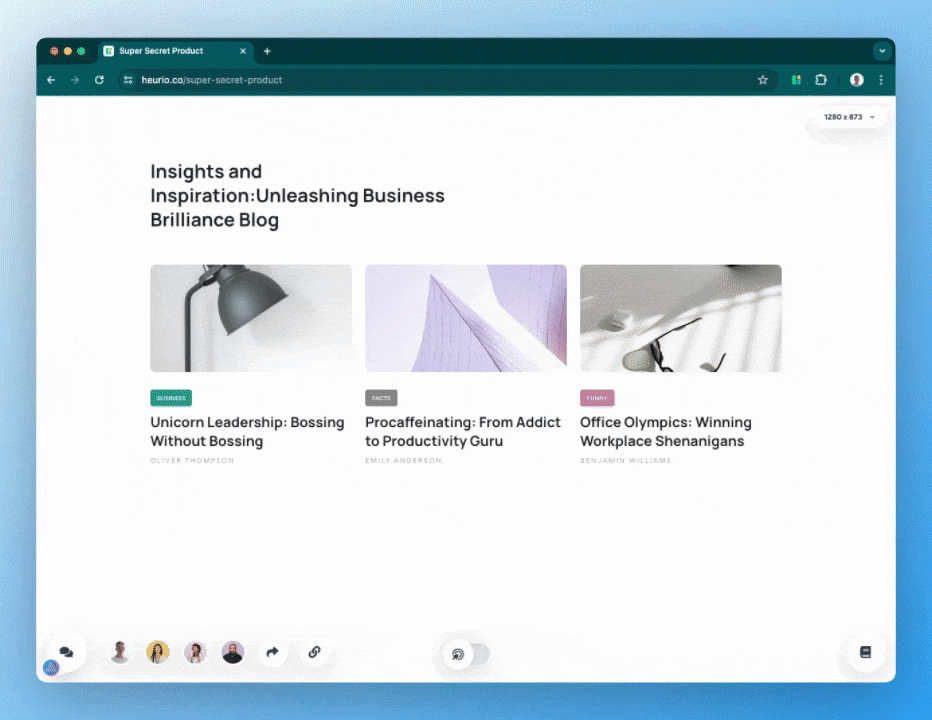Bookmark page with the star icon
932x720 pixels.
pos(763,80)
